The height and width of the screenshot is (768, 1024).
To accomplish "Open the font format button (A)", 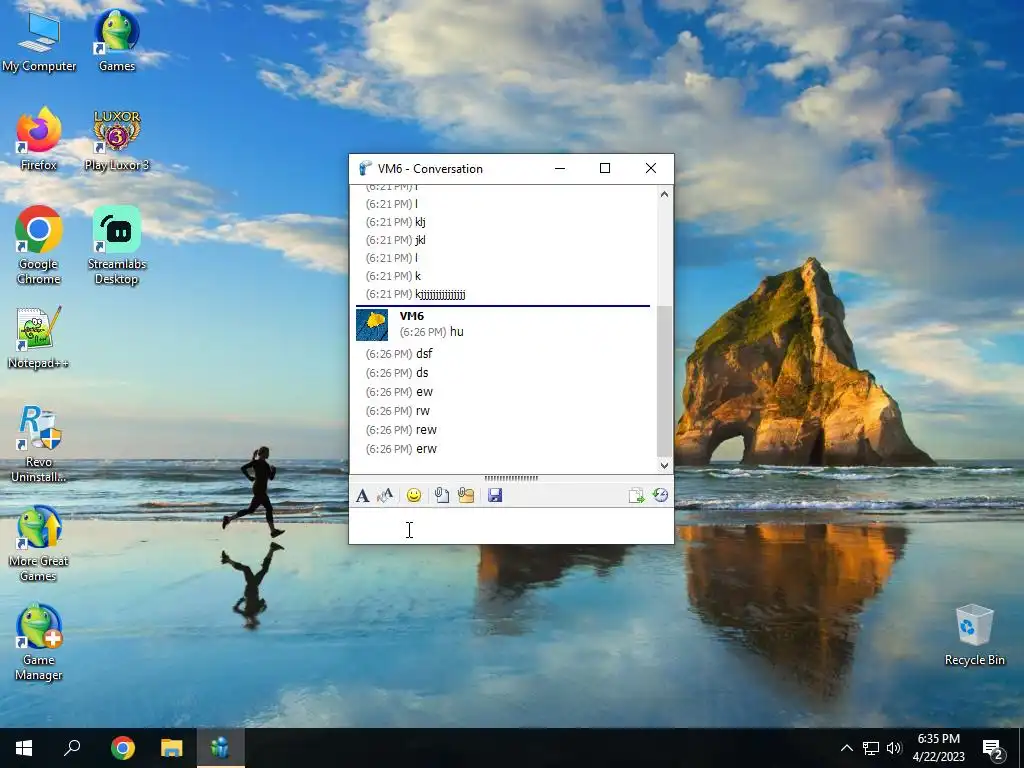I will (362, 496).
